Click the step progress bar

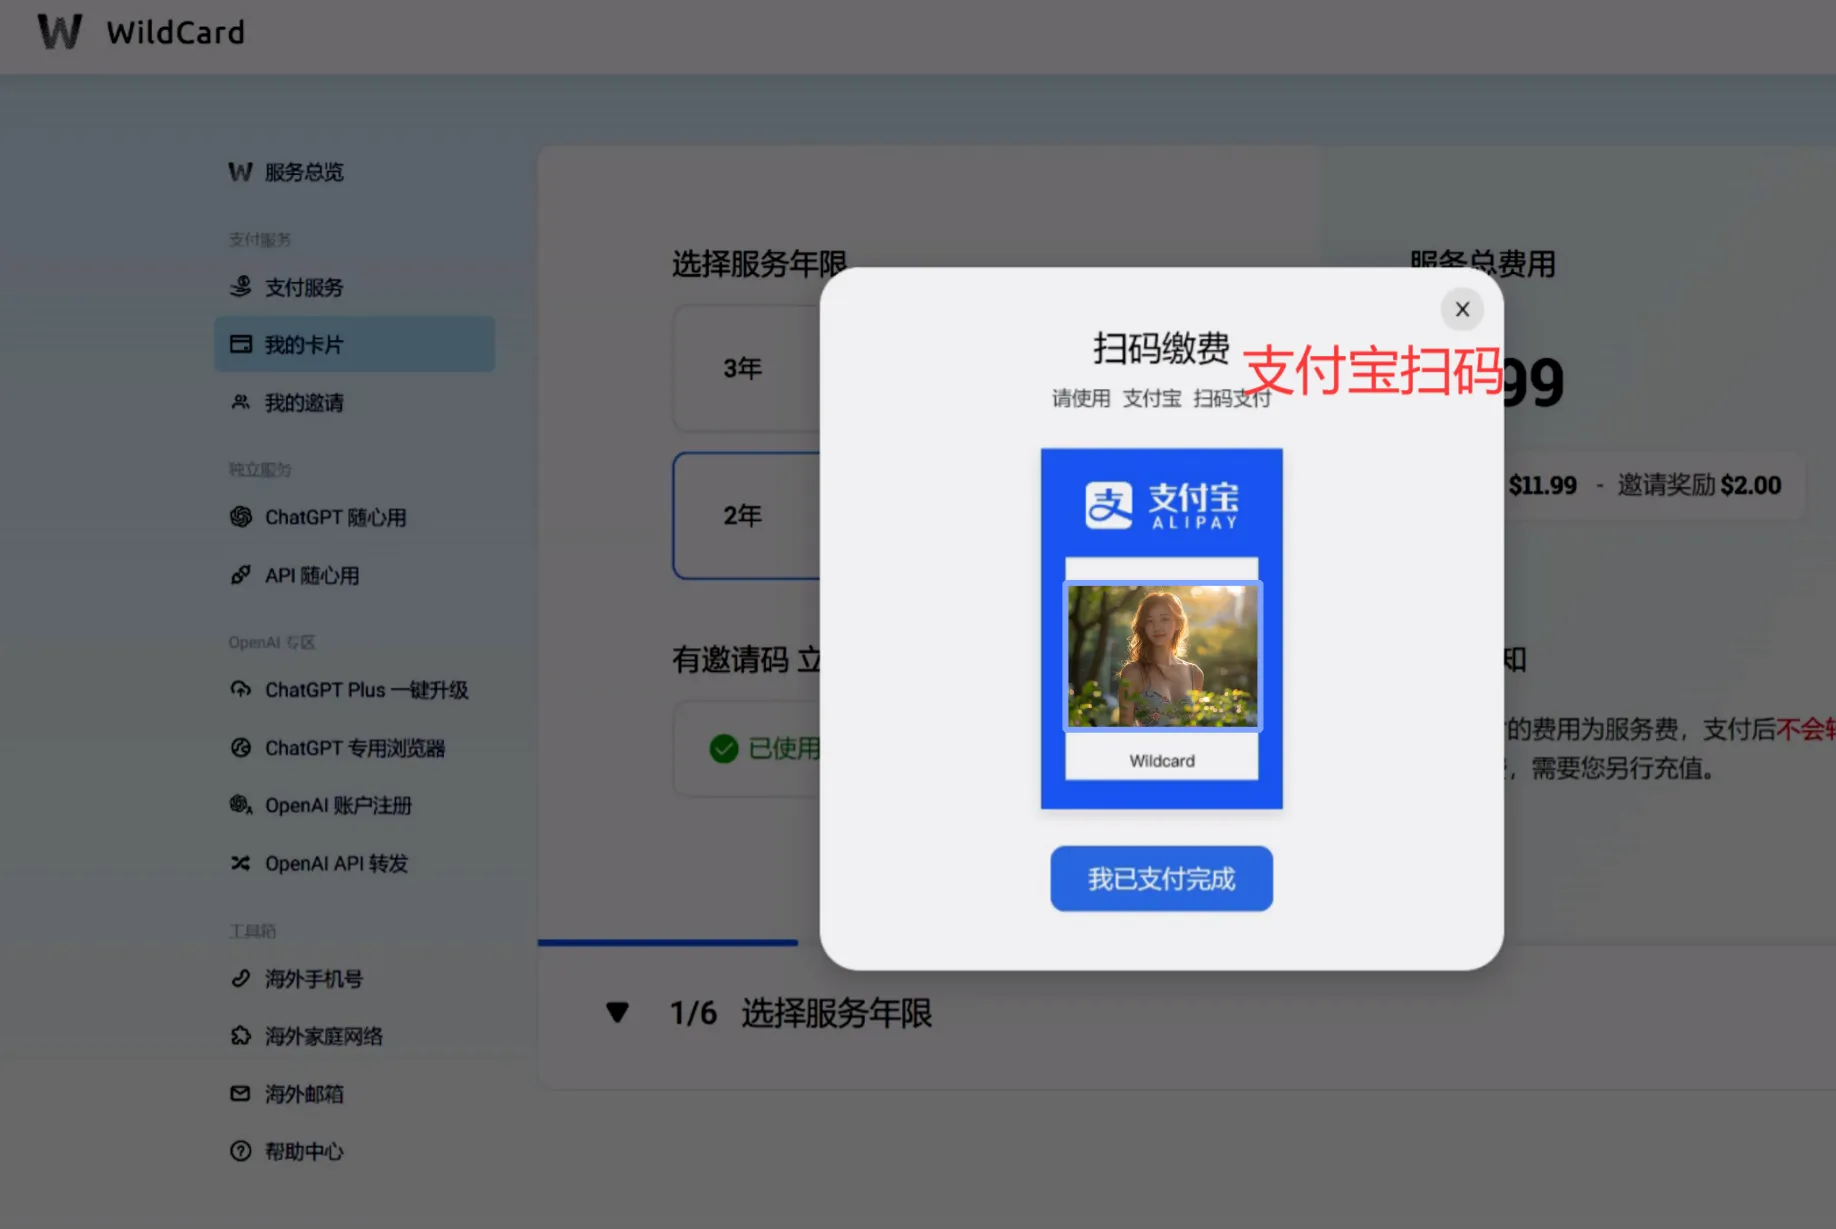(x=668, y=941)
